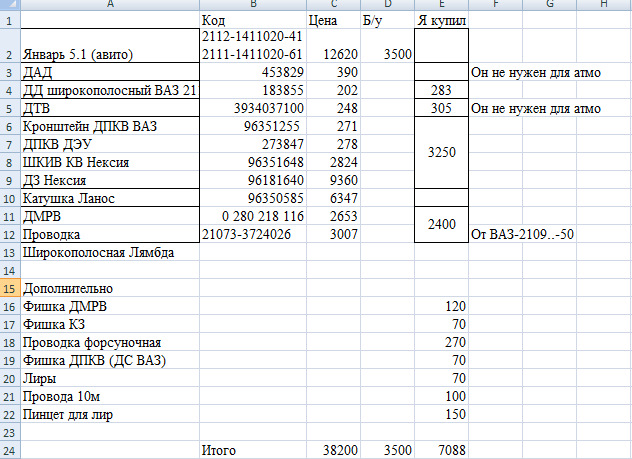Click the 'Итого' cell

(x=253, y=450)
